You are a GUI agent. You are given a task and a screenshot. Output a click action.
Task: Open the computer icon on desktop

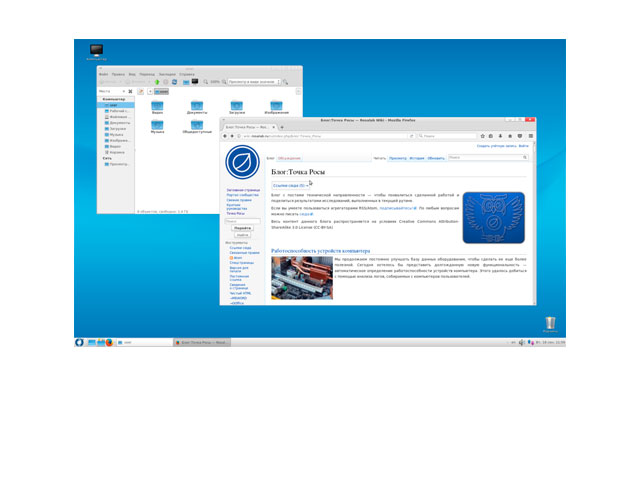click(97, 51)
